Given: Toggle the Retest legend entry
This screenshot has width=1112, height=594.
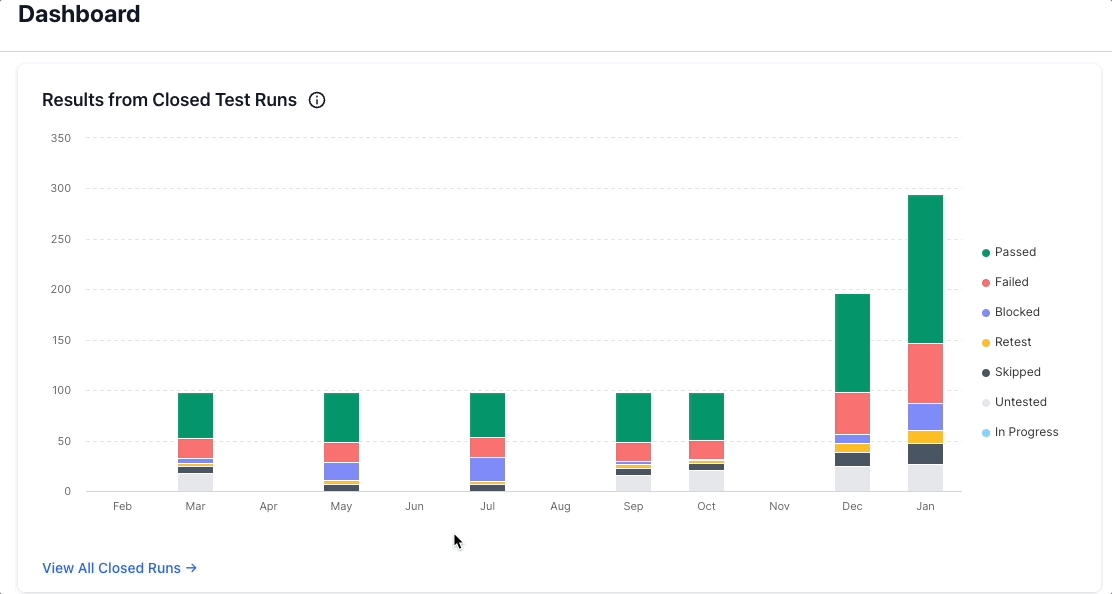Looking at the screenshot, I should tap(1012, 342).
